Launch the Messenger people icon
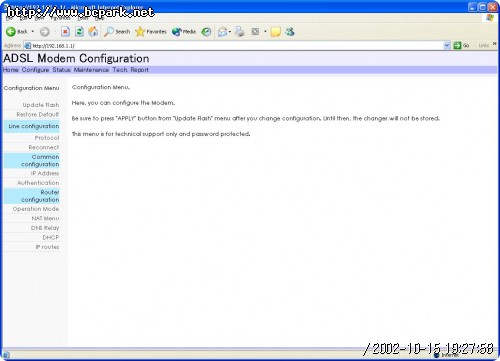The height and width of the screenshot is (361, 500). click(290, 32)
